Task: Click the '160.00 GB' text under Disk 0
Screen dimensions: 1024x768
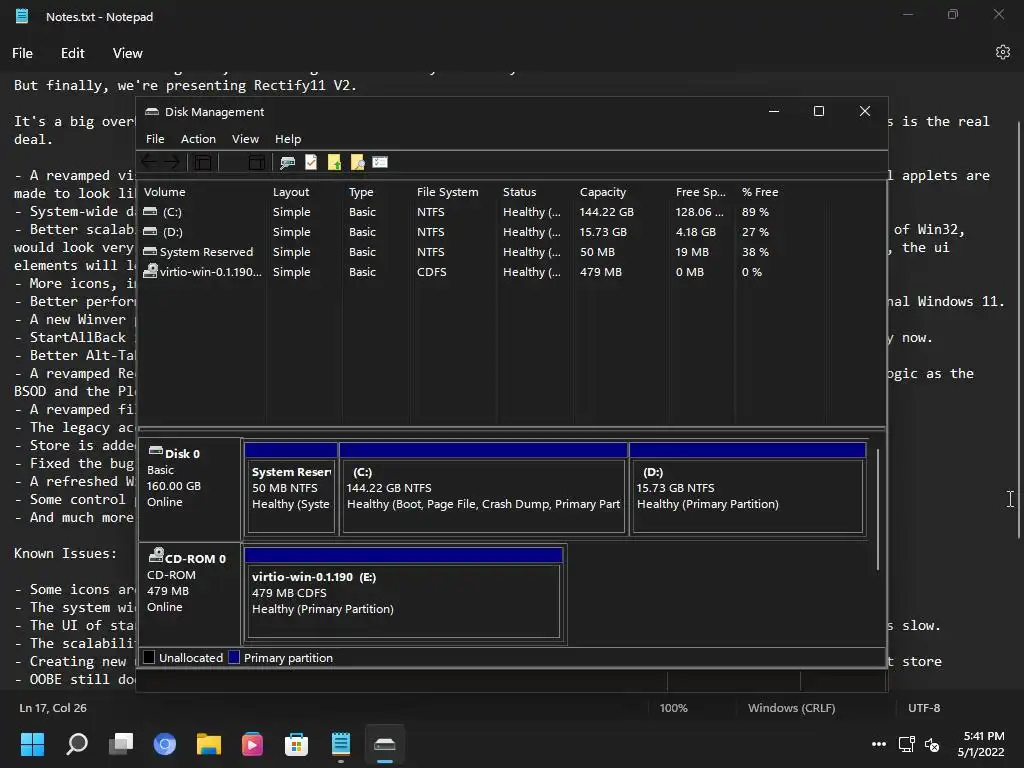Action: (174, 486)
